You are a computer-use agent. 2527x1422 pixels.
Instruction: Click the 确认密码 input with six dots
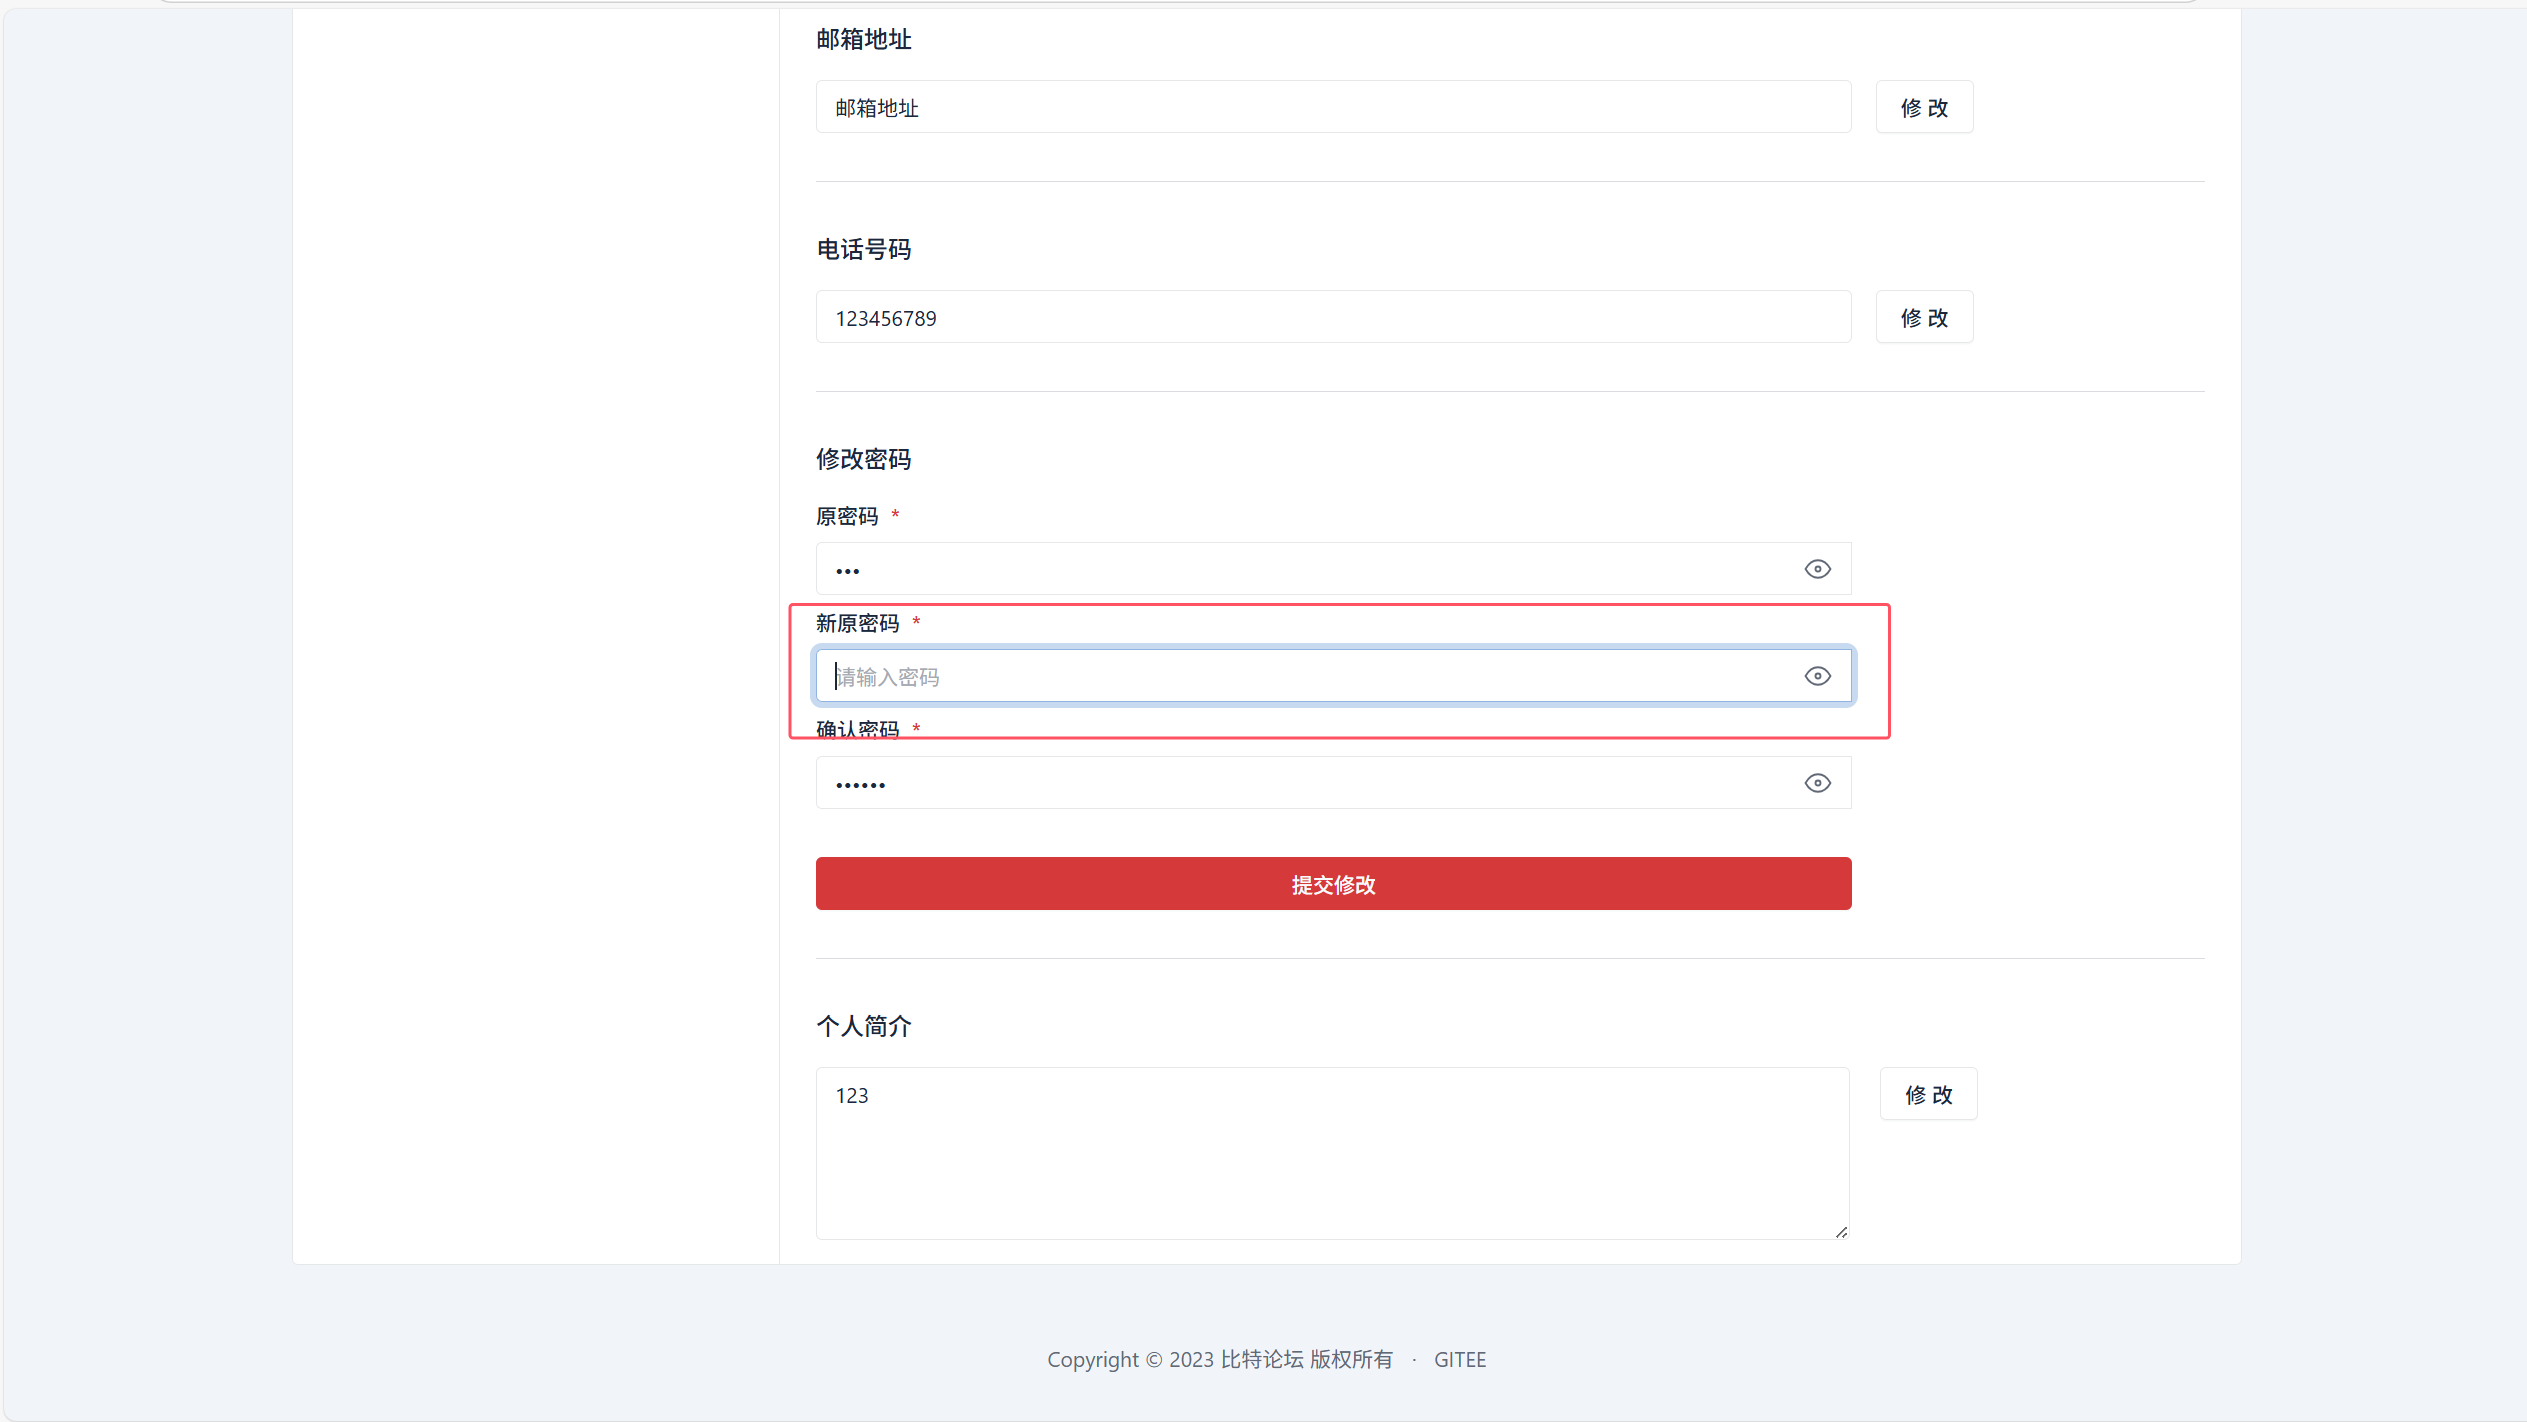[1300, 783]
